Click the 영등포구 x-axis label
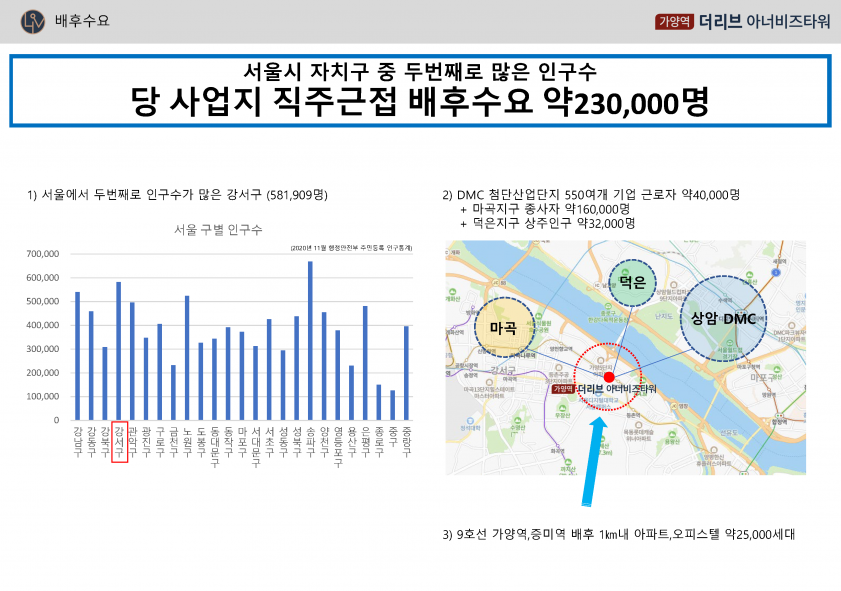The width and height of the screenshot is (841, 591). [338, 447]
